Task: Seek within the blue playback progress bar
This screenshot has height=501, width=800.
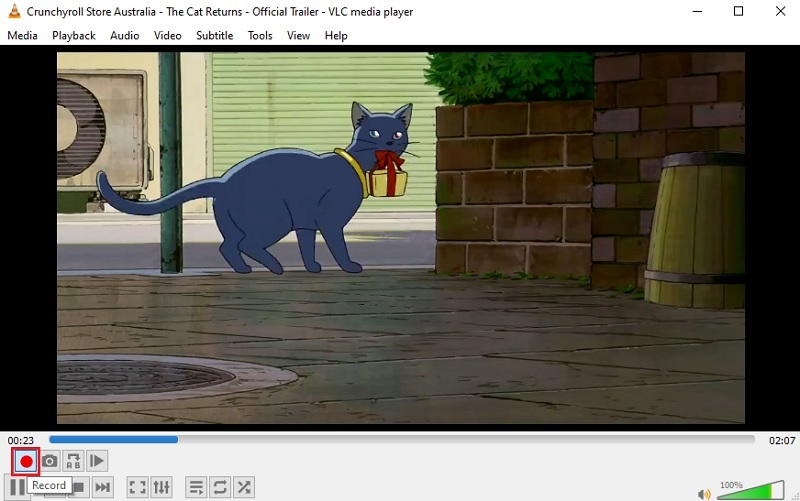Action: pyautogui.click(x=402, y=439)
